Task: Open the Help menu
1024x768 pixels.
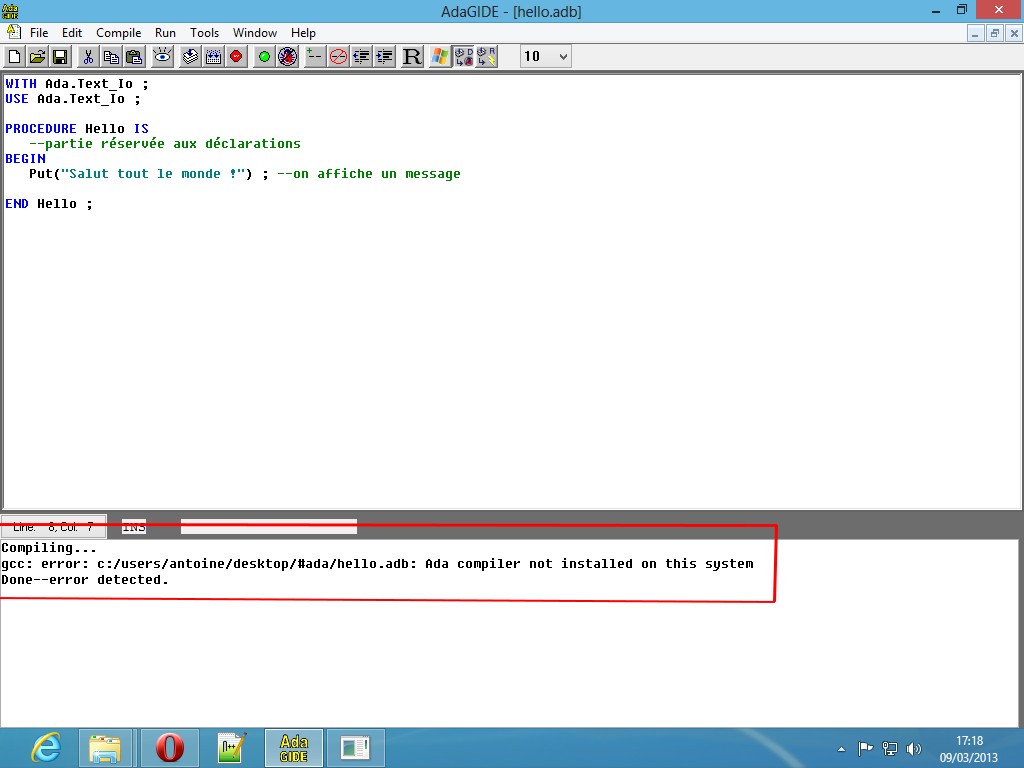Action: point(303,33)
